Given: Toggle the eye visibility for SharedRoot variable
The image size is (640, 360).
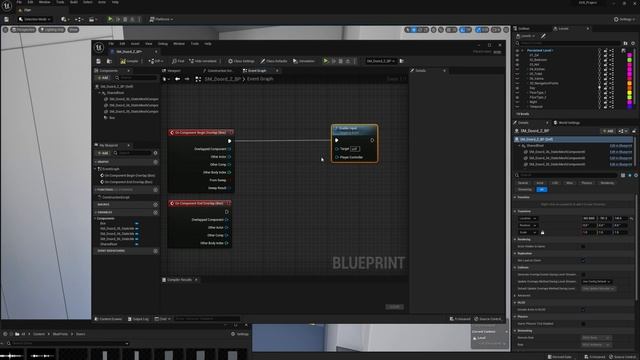Looking at the screenshot, I should tap(136, 244).
